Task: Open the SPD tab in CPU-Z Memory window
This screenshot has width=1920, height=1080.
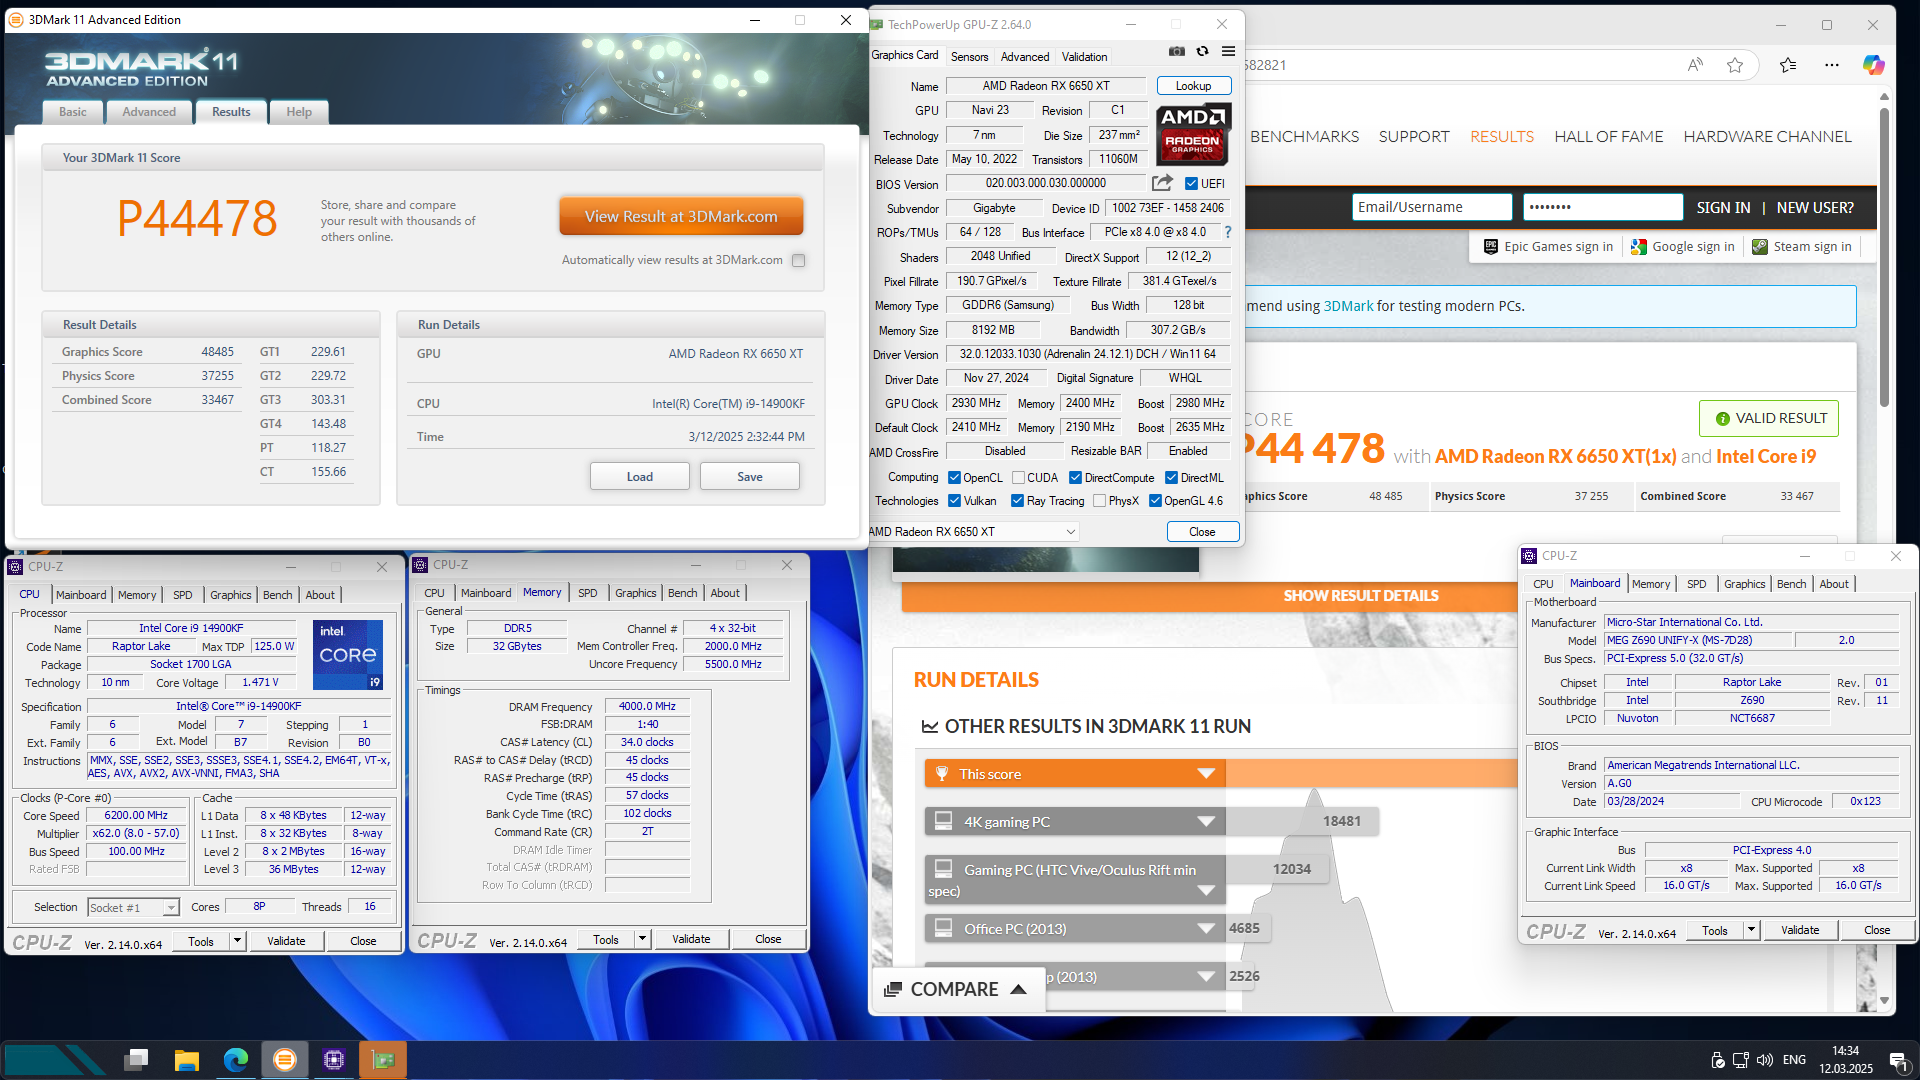Action: tap(588, 593)
